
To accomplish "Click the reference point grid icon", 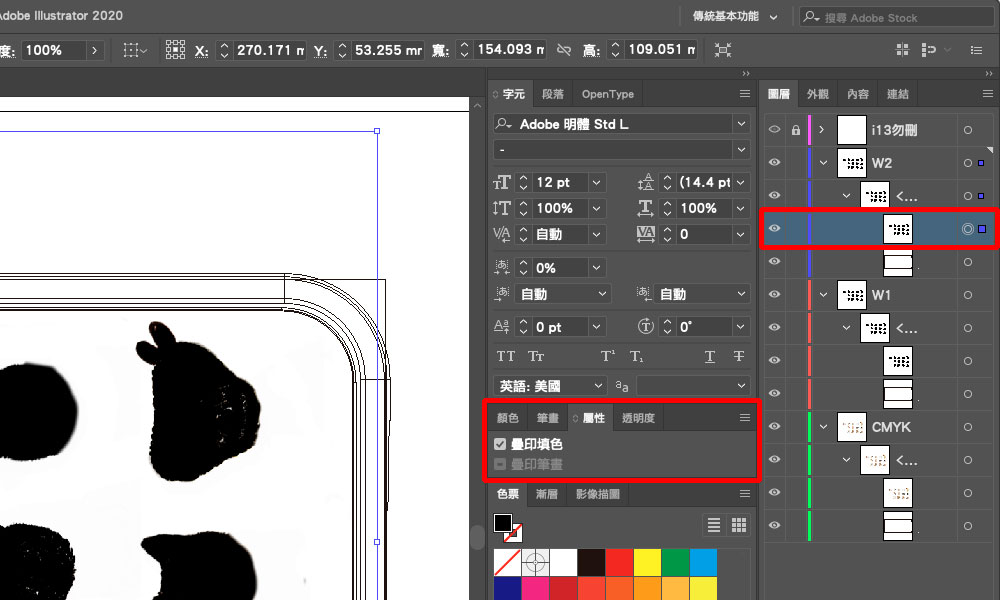I will 176,50.
